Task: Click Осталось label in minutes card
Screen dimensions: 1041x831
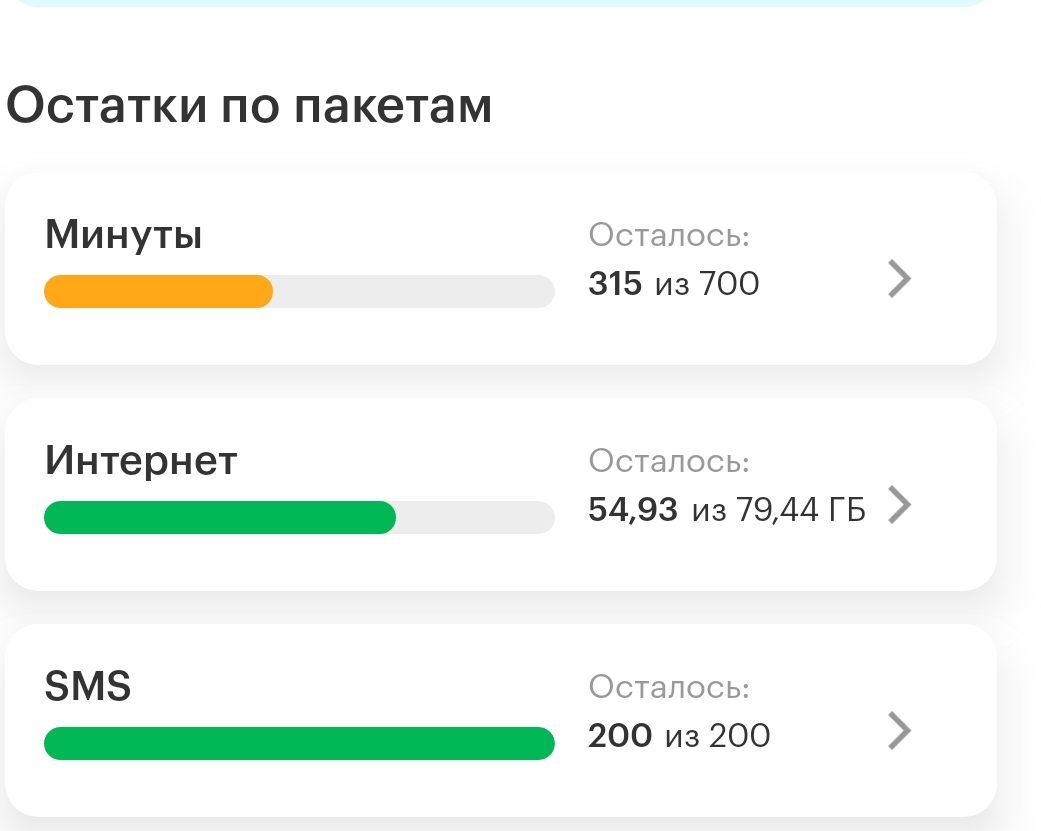Action: click(669, 235)
